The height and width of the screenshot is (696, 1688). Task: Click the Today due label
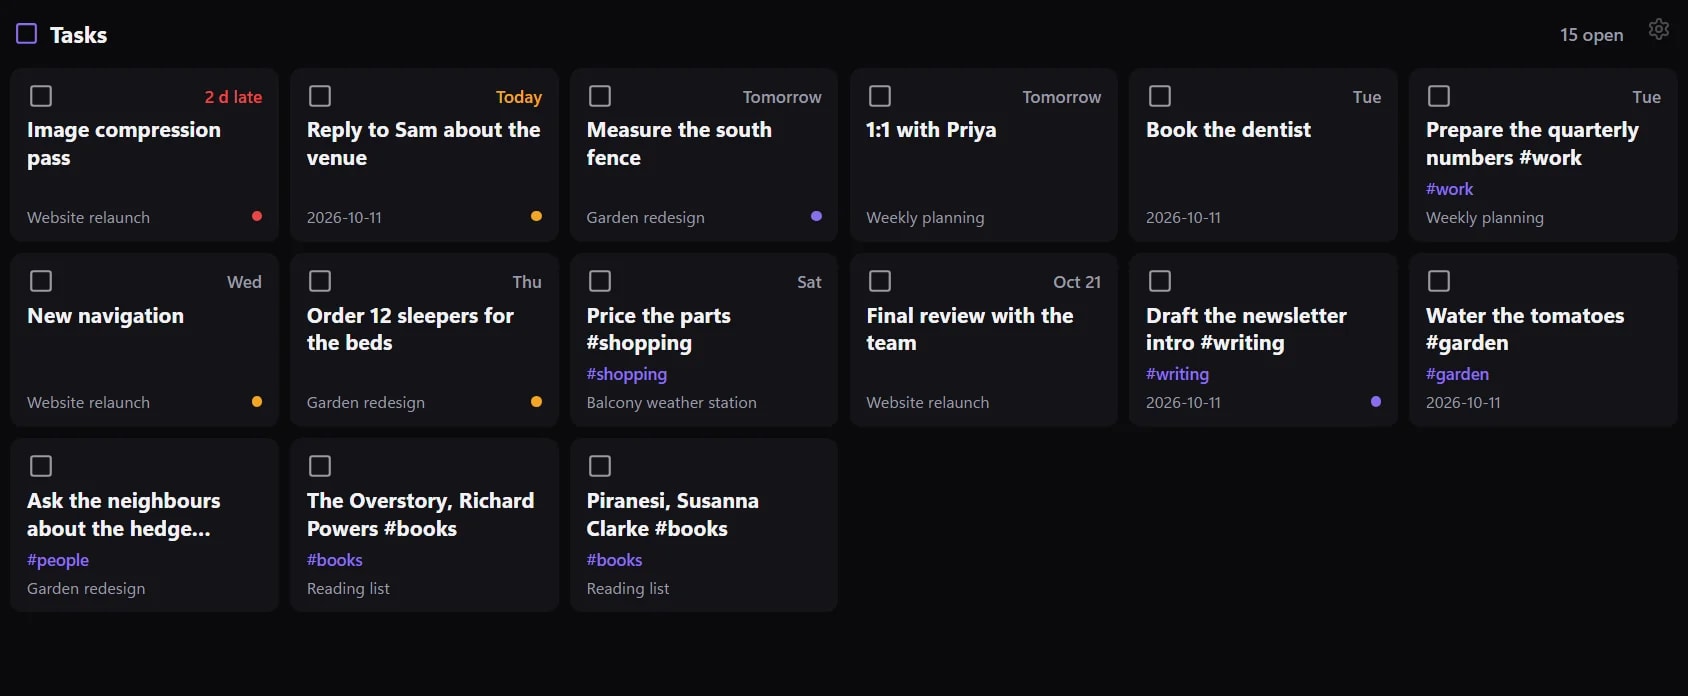click(x=519, y=97)
